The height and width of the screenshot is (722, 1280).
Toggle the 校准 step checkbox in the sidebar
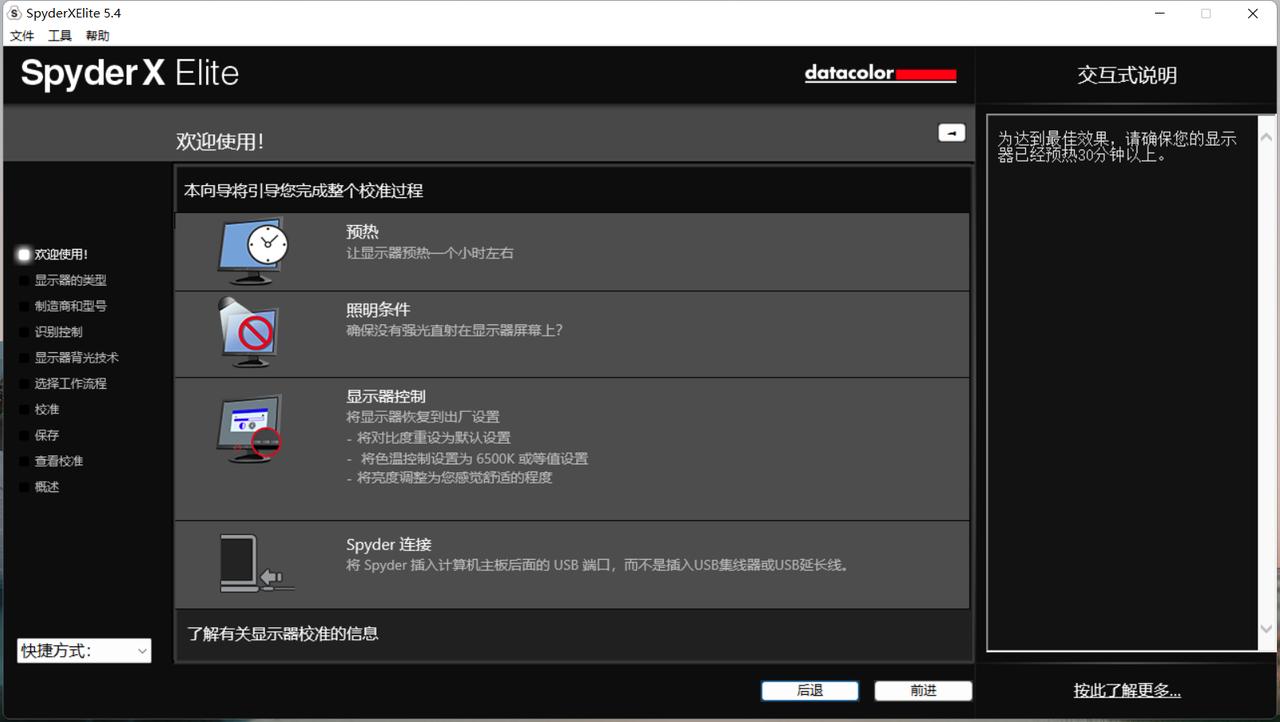(x=23, y=409)
